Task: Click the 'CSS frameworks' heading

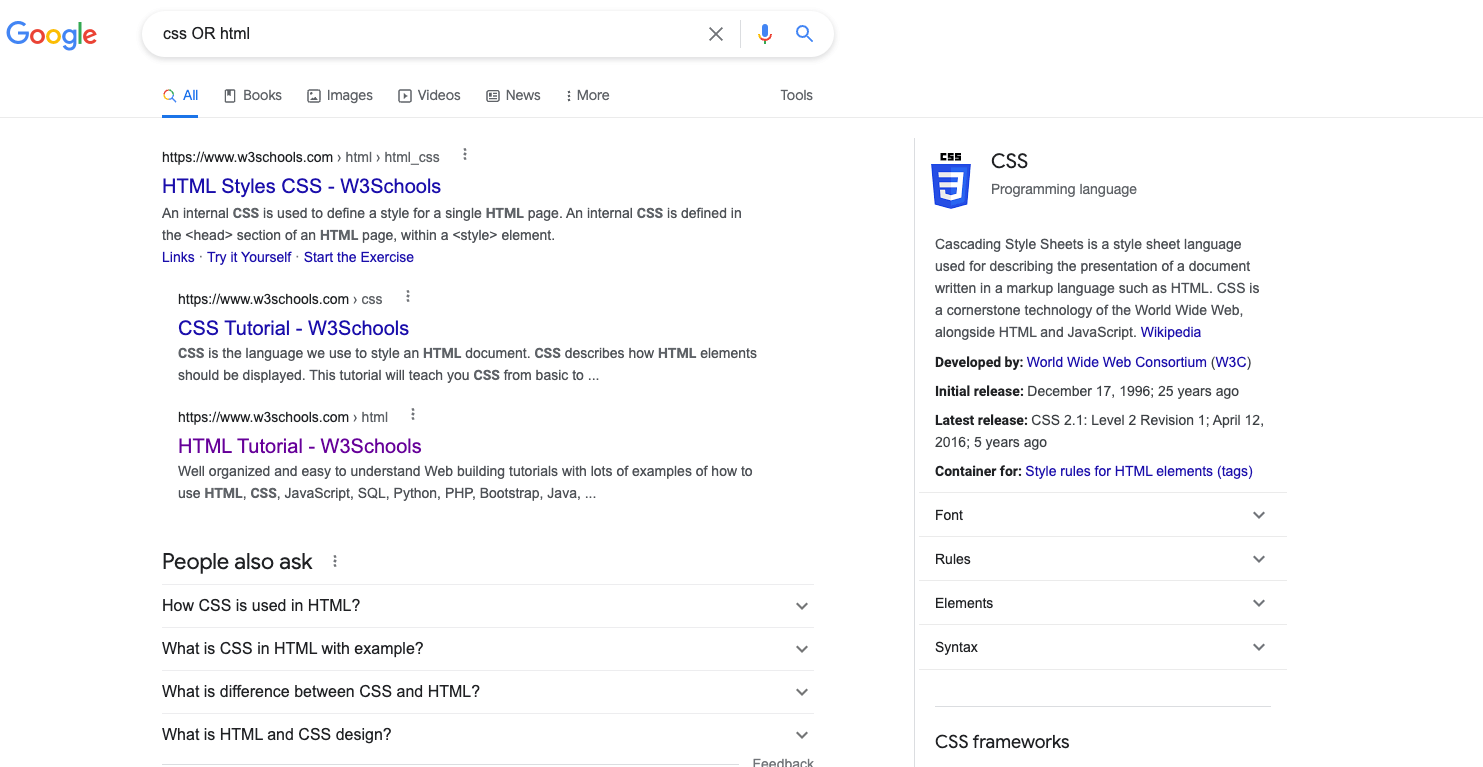Action: point(1002,742)
